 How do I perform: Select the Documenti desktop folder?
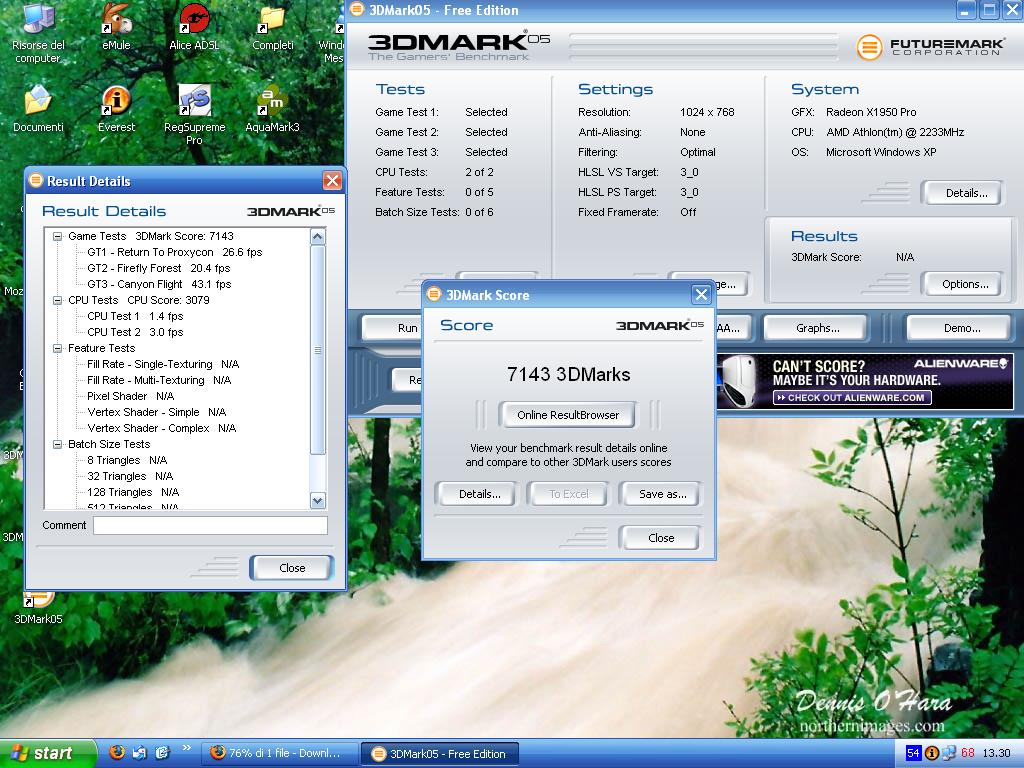click(x=38, y=108)
